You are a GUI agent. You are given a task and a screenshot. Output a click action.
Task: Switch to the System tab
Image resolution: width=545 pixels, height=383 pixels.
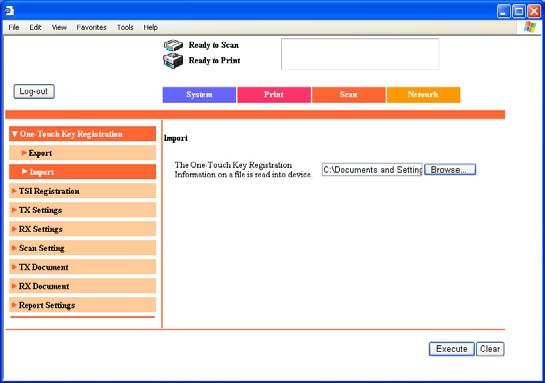[199, 95]
